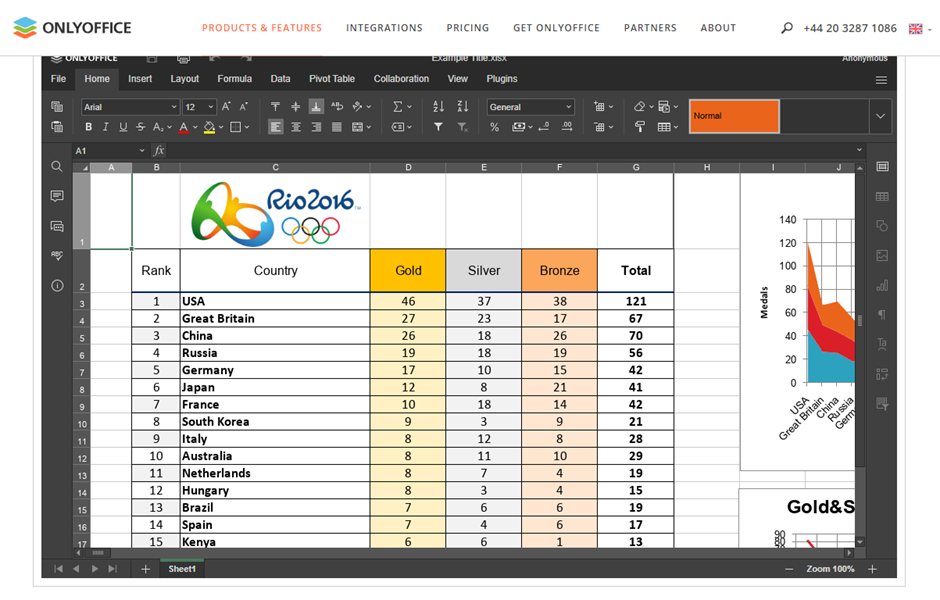The width and height of the screenshot is (940, 600).
Task: Select Justified alignment icon
Action: coord(337,126)
